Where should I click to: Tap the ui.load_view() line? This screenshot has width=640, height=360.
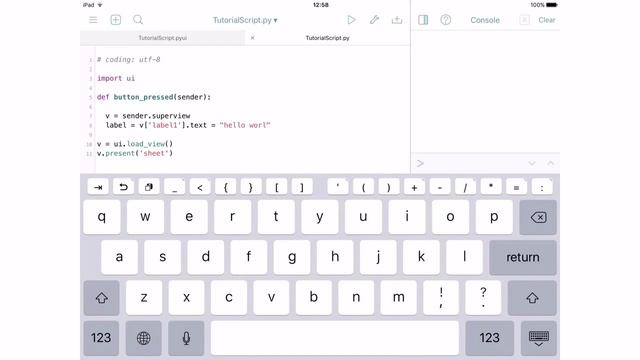click(x=135, y=144)
